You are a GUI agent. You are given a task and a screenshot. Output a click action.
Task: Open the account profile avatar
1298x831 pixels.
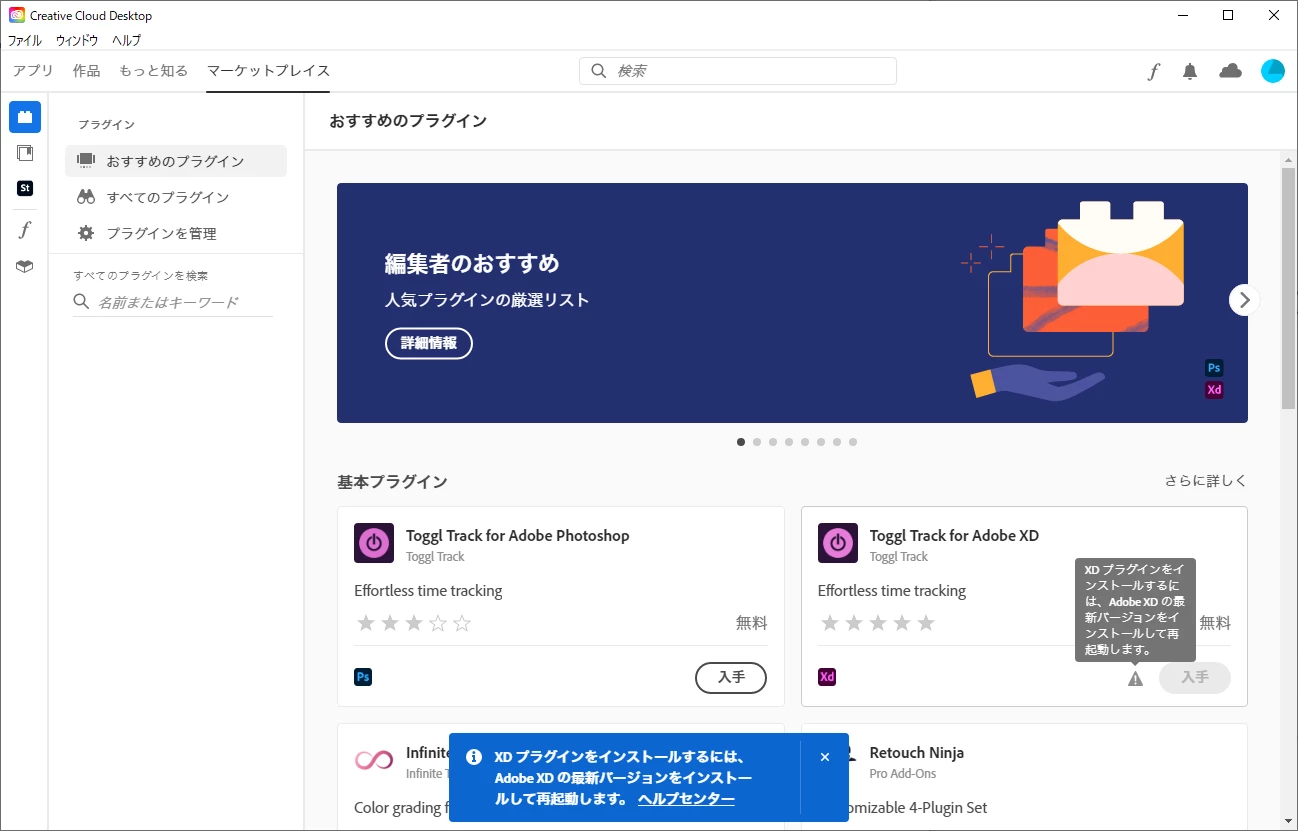pyautogui.click(x=1273, y=71)
